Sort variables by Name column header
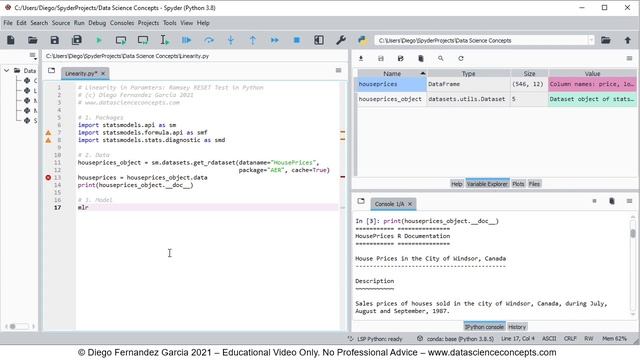Viewport: 640px width, 360px height. [392, 73]
